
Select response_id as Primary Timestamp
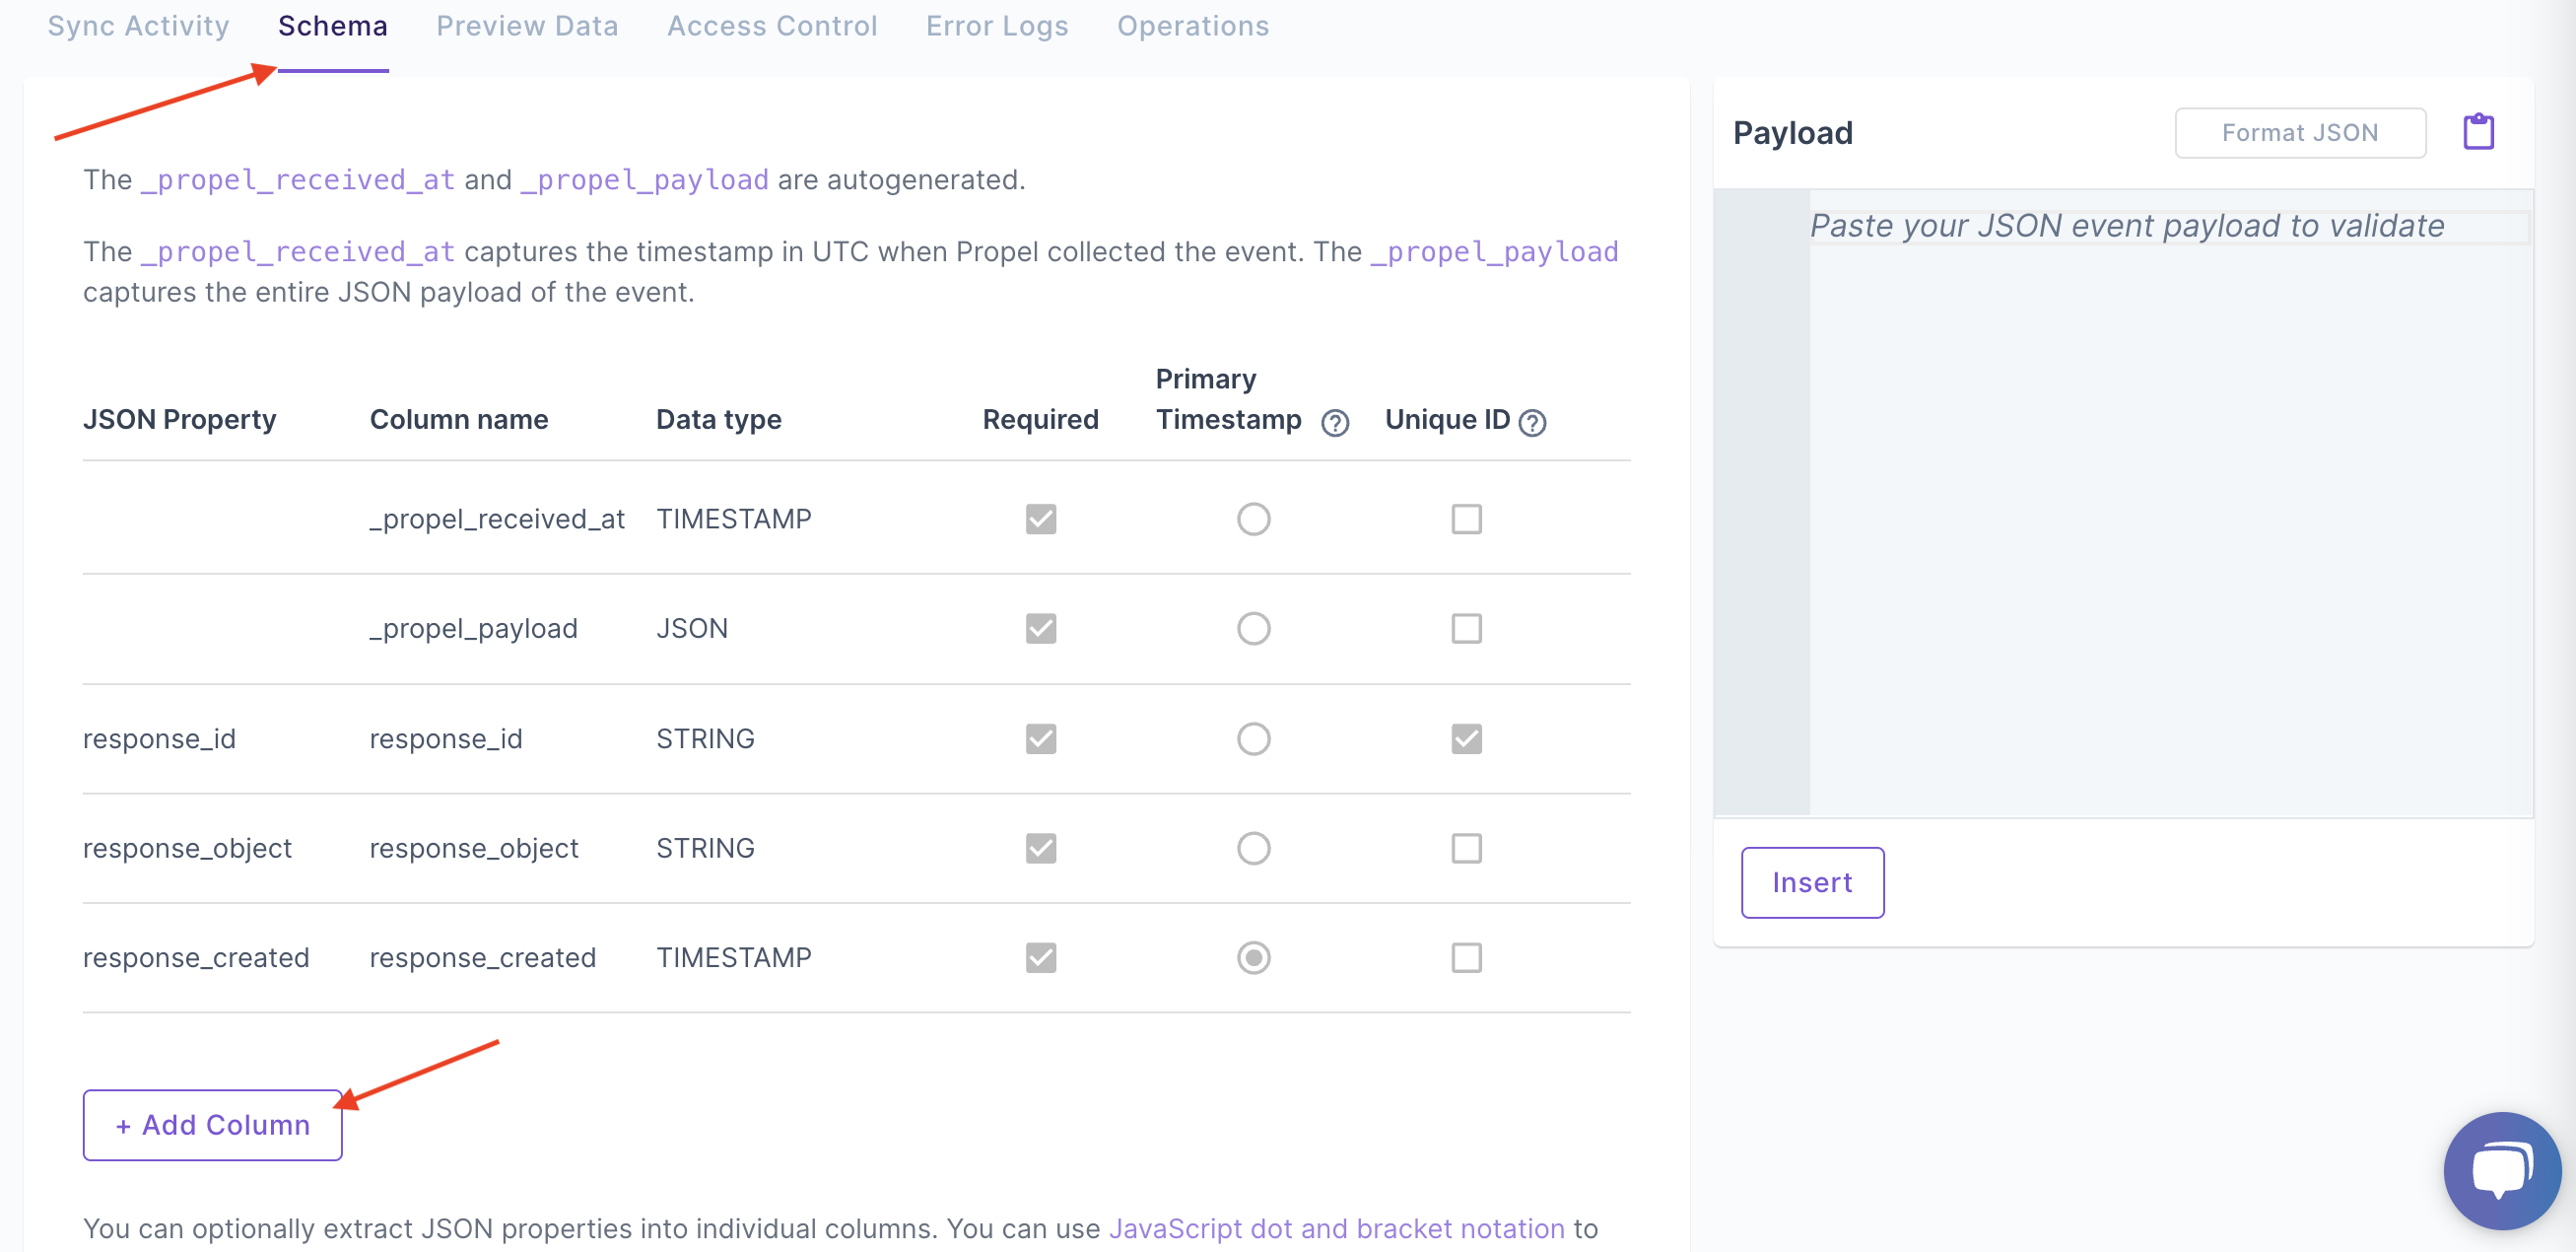[1254, 738]
